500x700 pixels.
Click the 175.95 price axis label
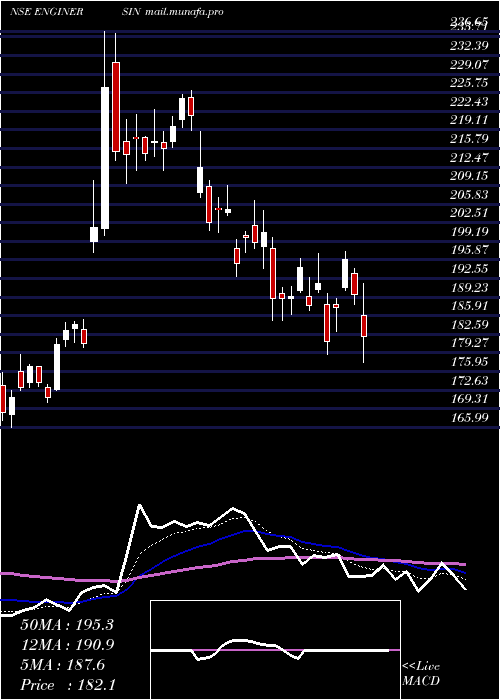tap(467, 361)
